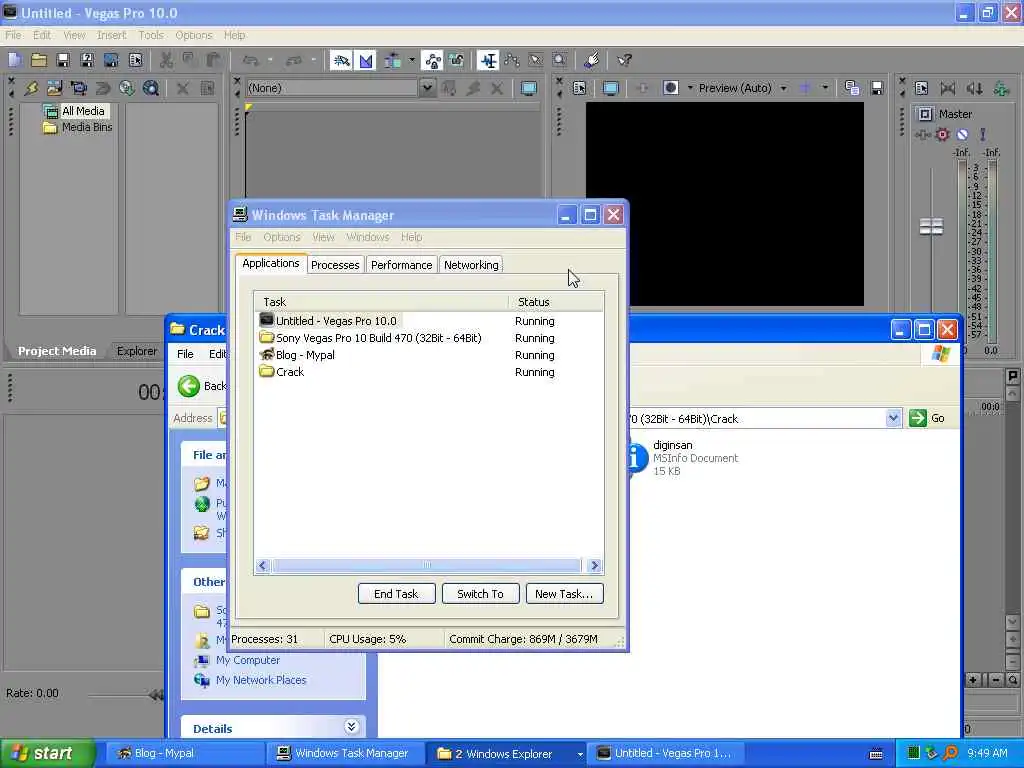Open the Processes tab in Task Manager

[x=335, y=265]
